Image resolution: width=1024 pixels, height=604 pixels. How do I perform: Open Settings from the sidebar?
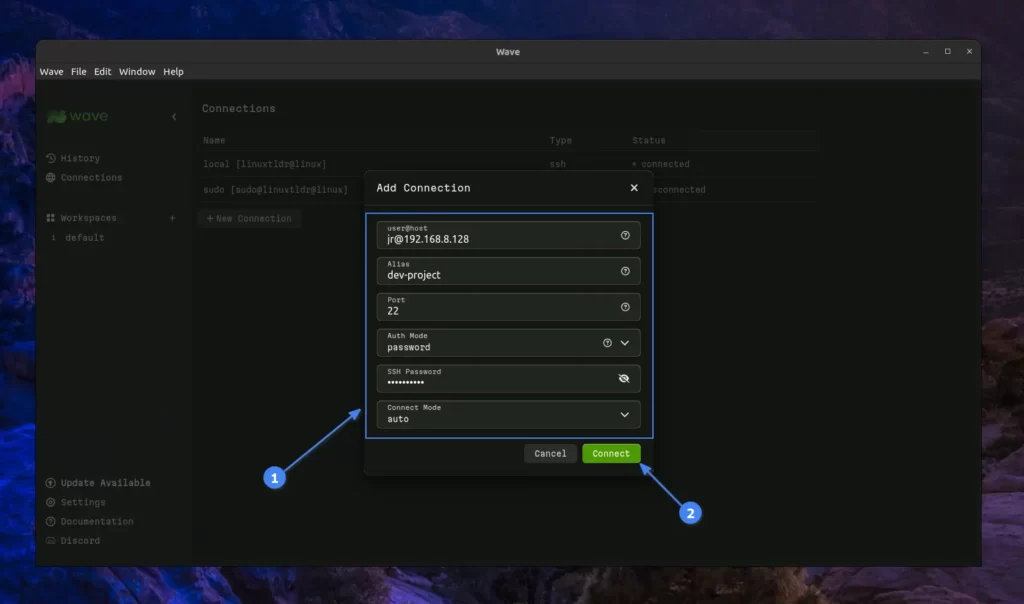83,502
